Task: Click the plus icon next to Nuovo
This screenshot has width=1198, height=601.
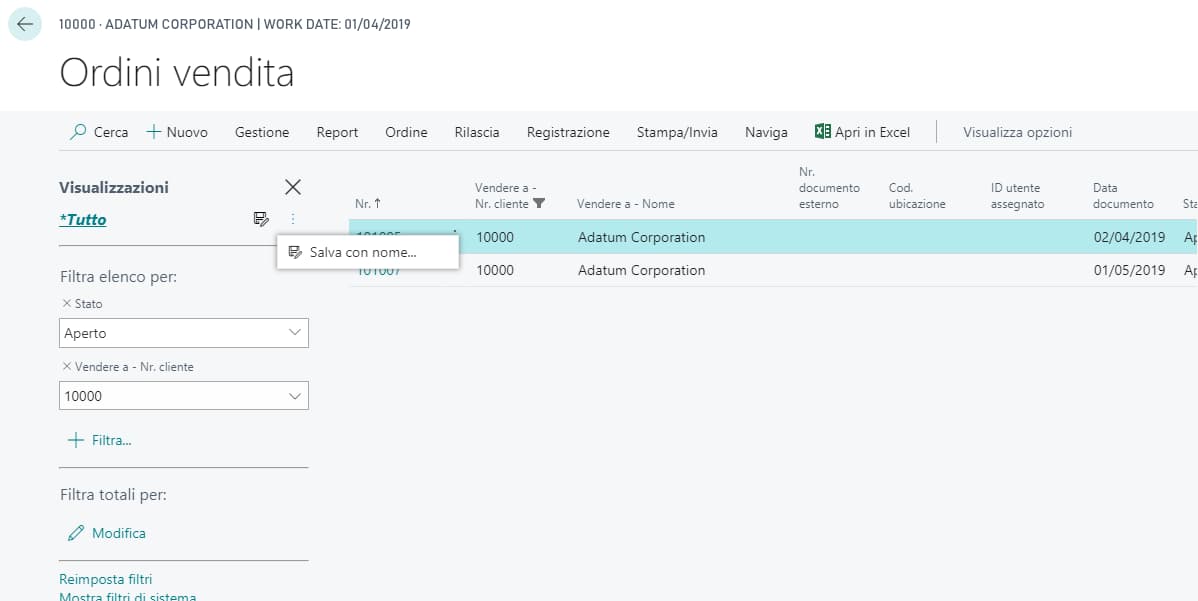Action: coord(154,132)
